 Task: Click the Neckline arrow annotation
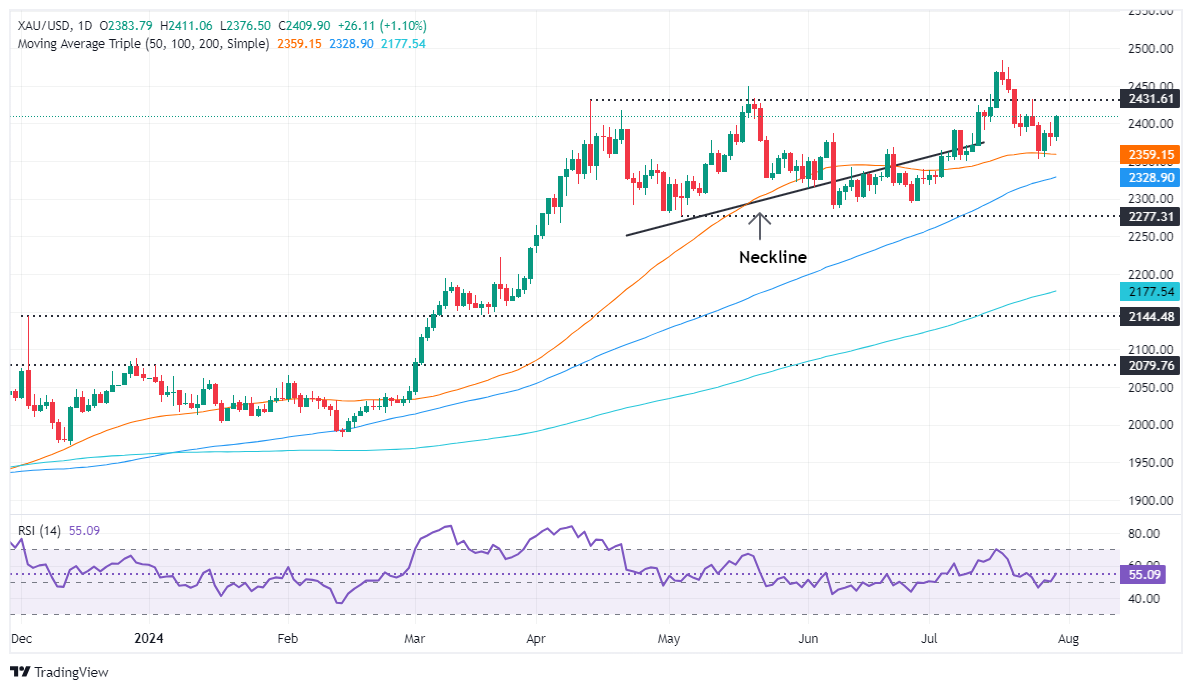tap(759, 226)
